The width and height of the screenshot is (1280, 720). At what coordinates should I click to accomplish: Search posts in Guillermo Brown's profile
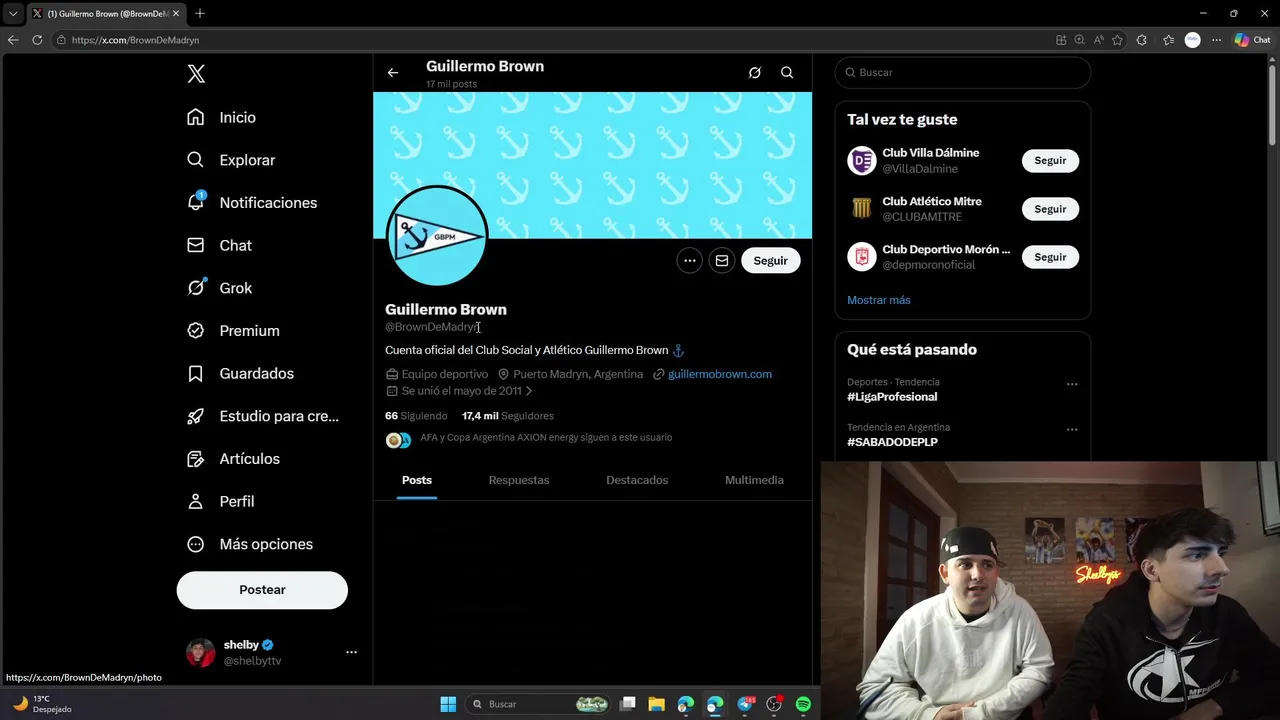[787, 73]
